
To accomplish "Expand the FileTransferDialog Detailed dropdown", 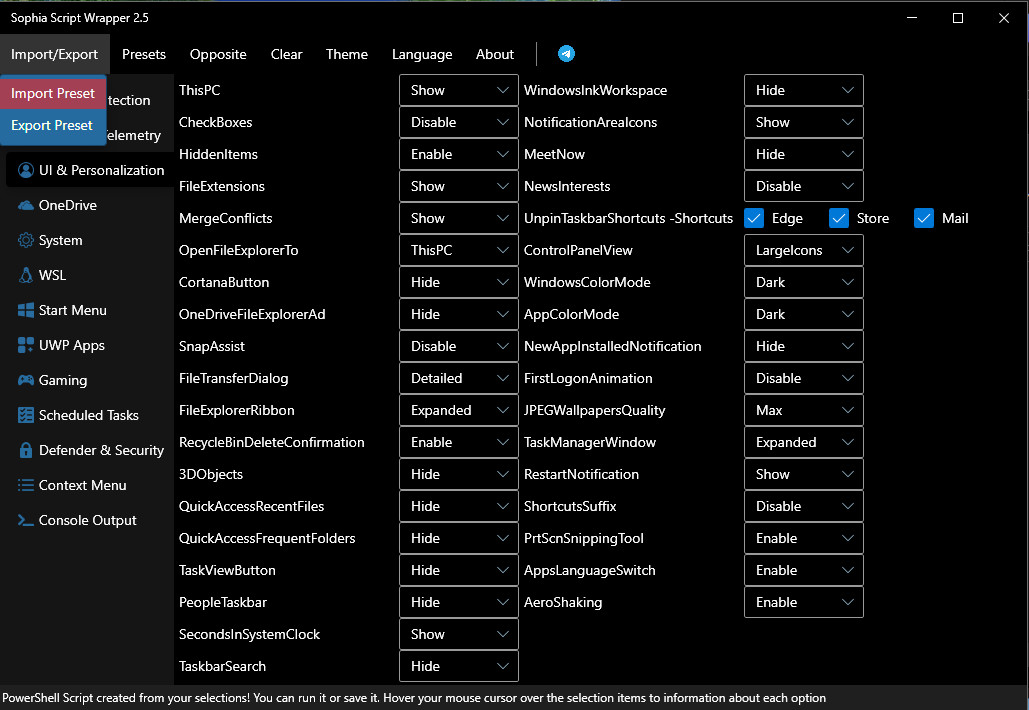I will (x=459, y=378).
